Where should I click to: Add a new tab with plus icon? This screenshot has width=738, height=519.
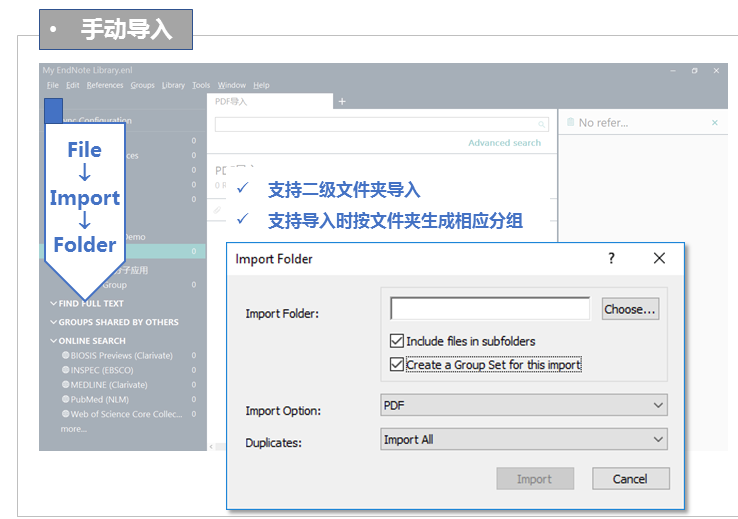coord(342,101)
